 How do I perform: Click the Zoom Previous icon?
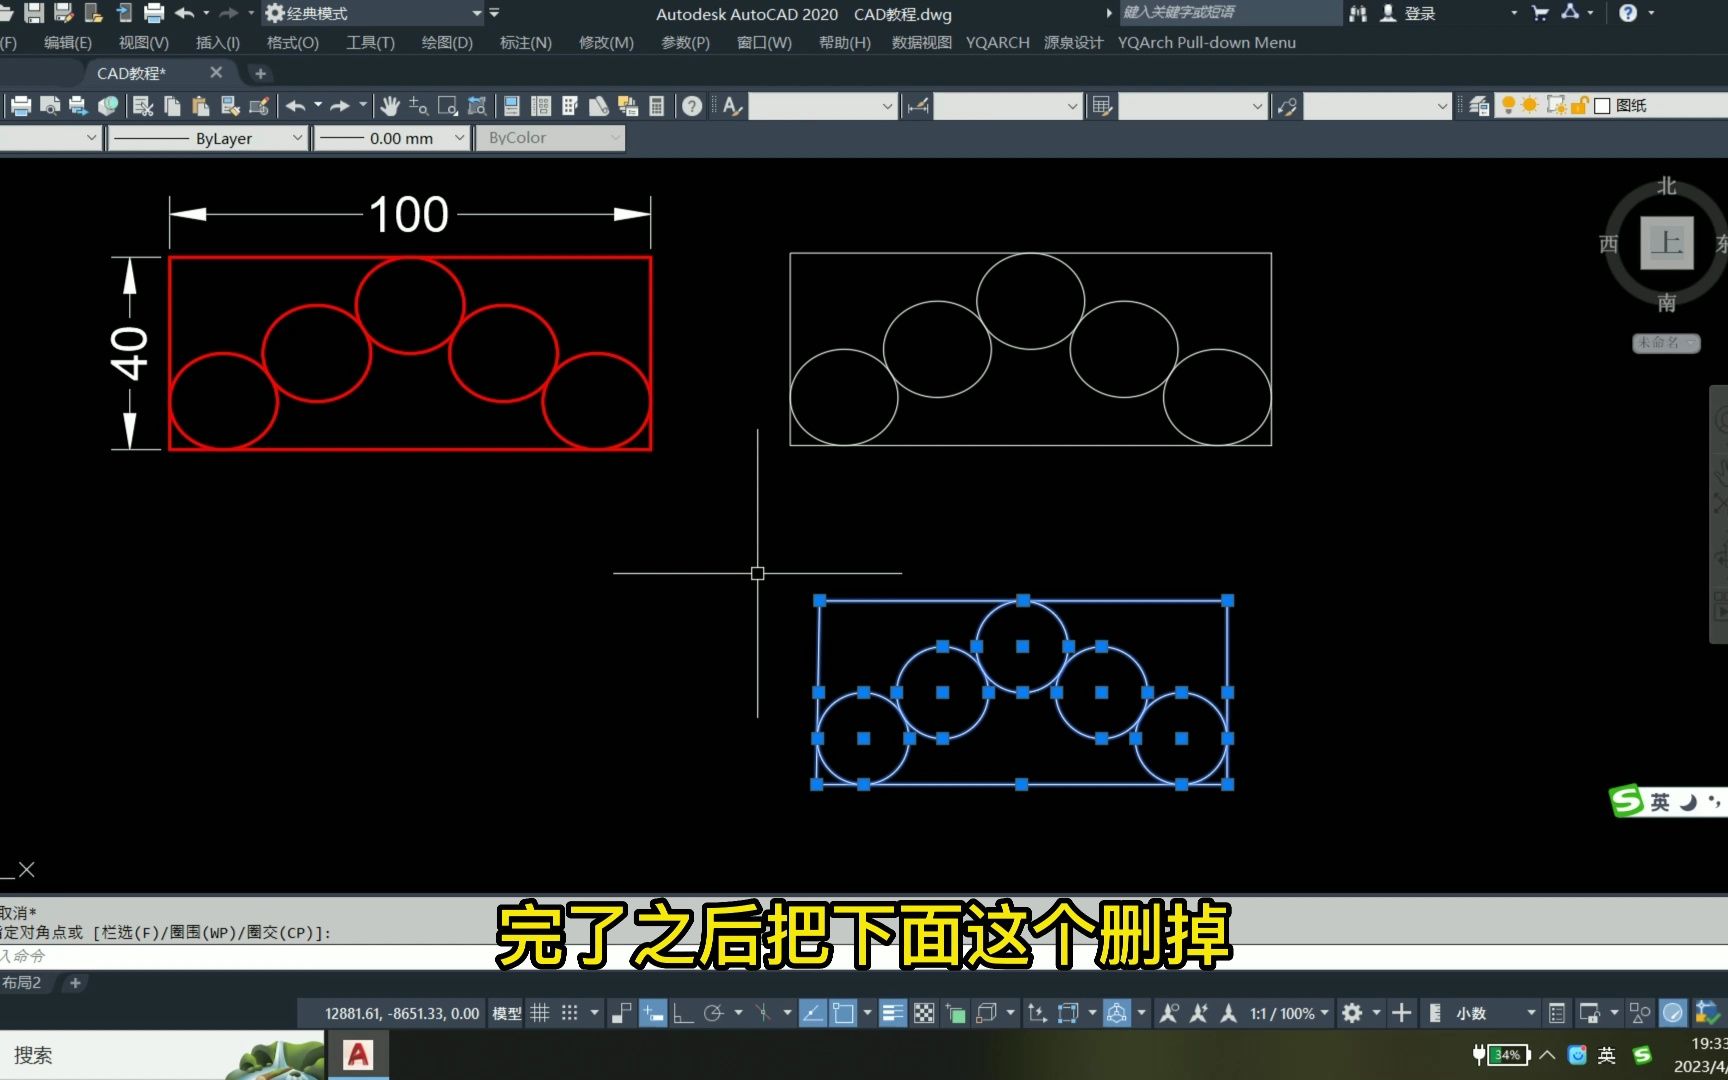click(x=477, y=106)
